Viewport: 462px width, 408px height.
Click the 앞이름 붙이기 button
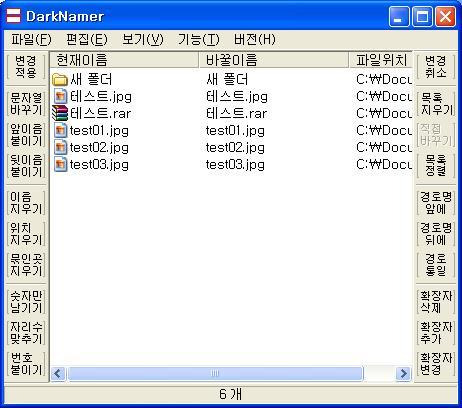(x=26, y=135)
